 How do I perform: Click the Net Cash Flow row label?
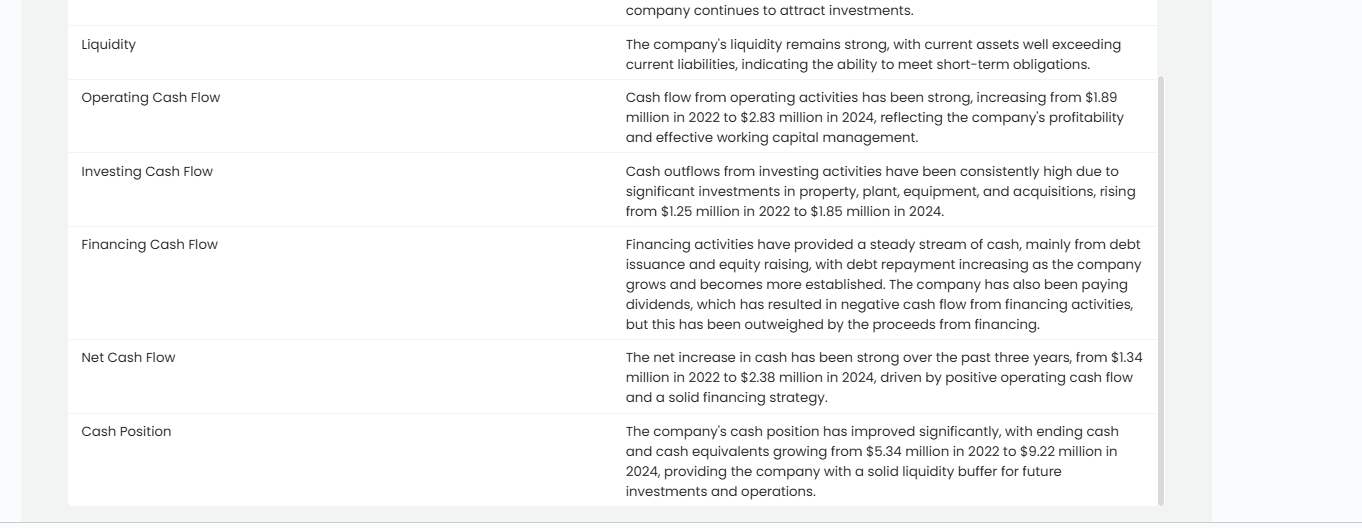[x=128, y=357]
